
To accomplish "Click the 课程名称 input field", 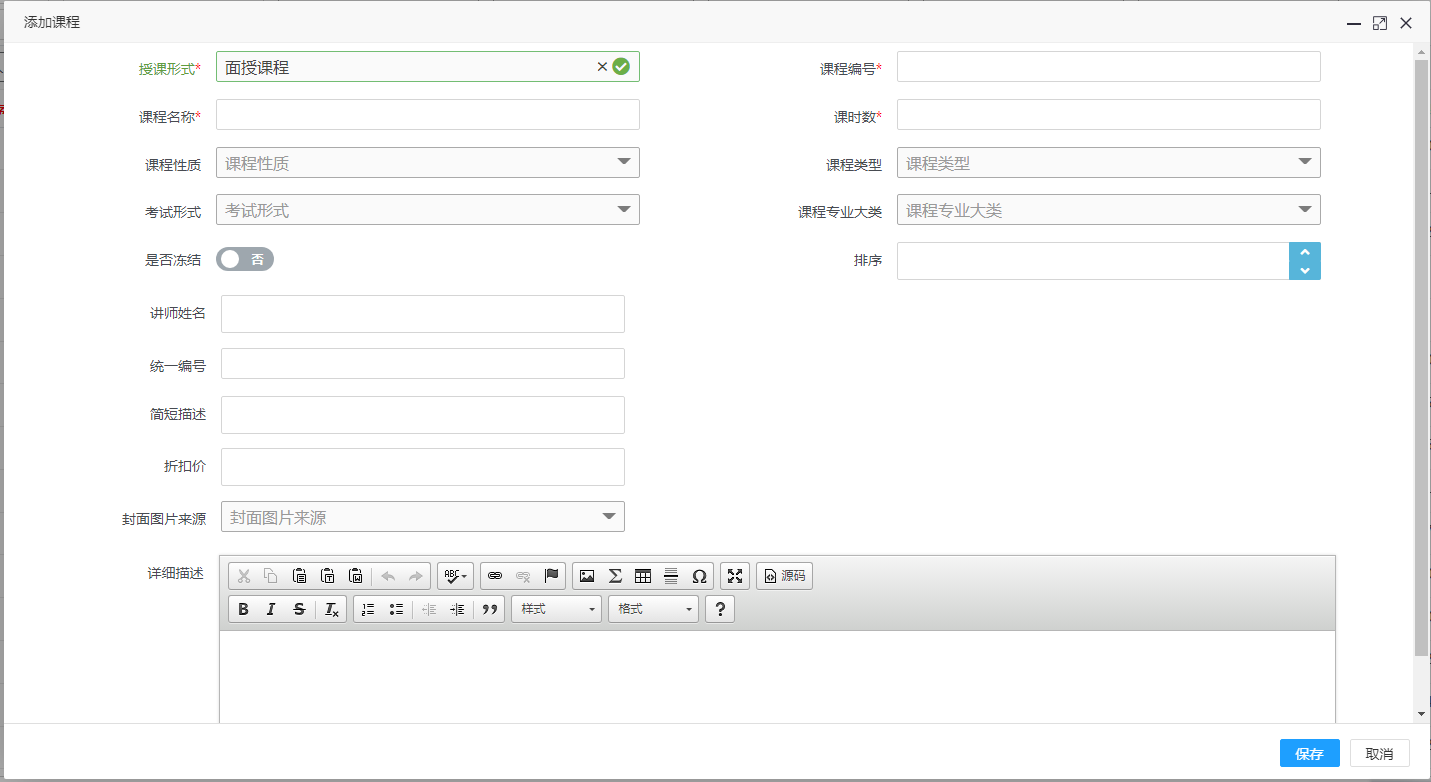I will 427,115.
